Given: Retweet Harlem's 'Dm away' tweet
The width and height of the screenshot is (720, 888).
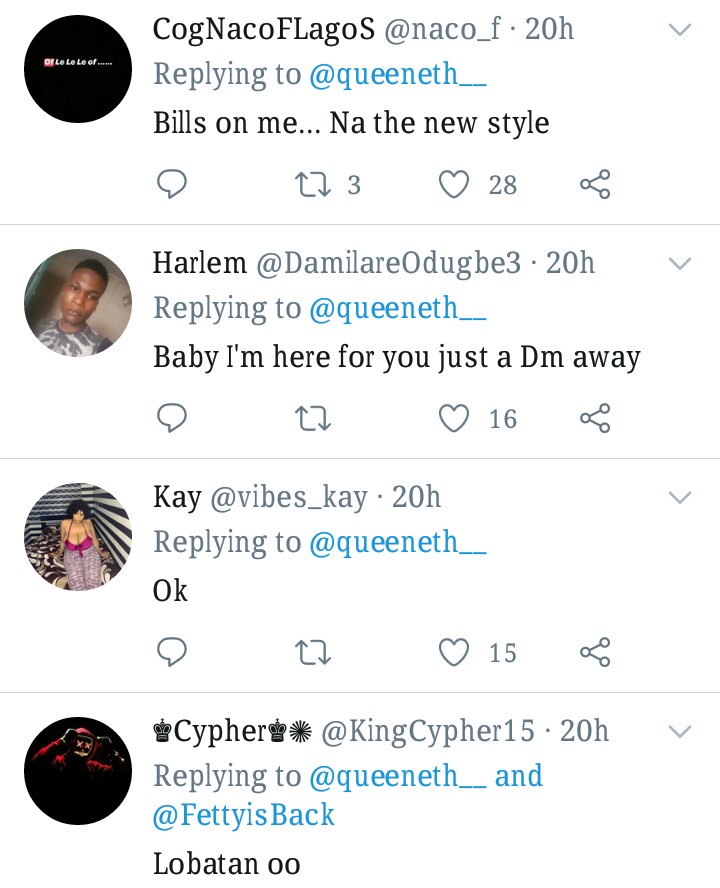Looking at the screenshot, I should [x=313, y=418].
